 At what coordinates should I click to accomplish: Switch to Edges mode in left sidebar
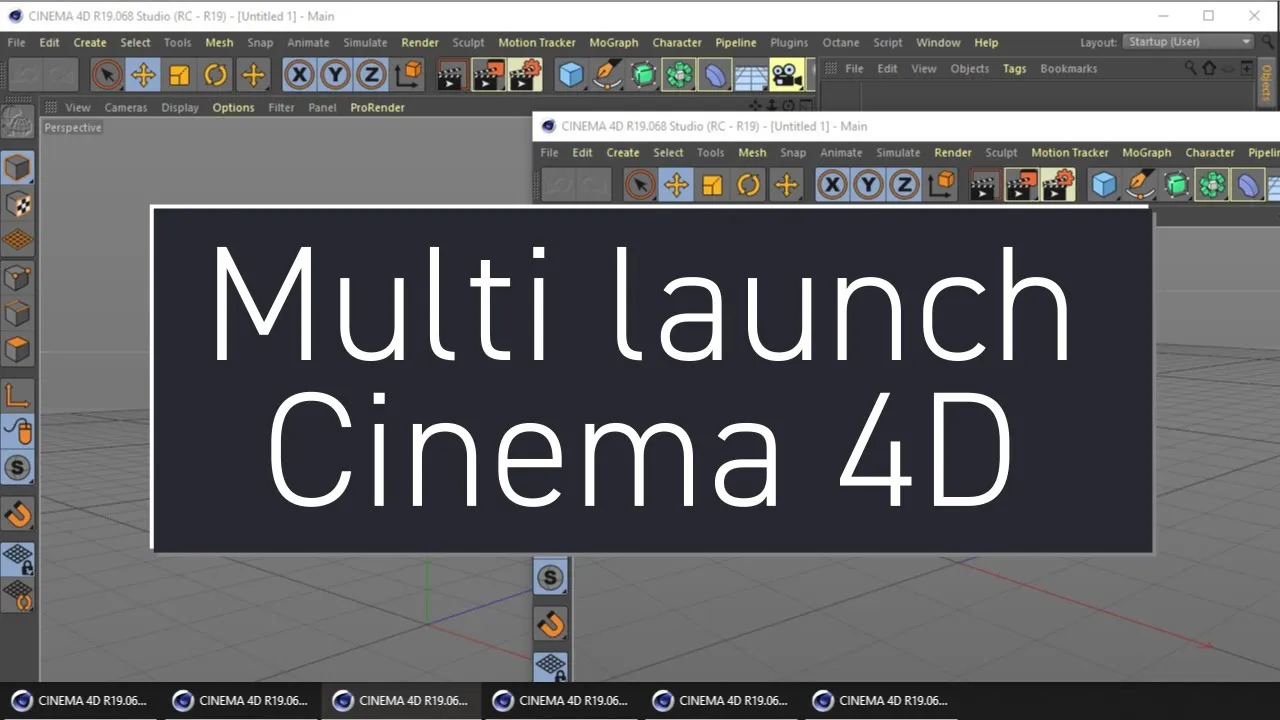pyautogui.click(x=18, y=313)
